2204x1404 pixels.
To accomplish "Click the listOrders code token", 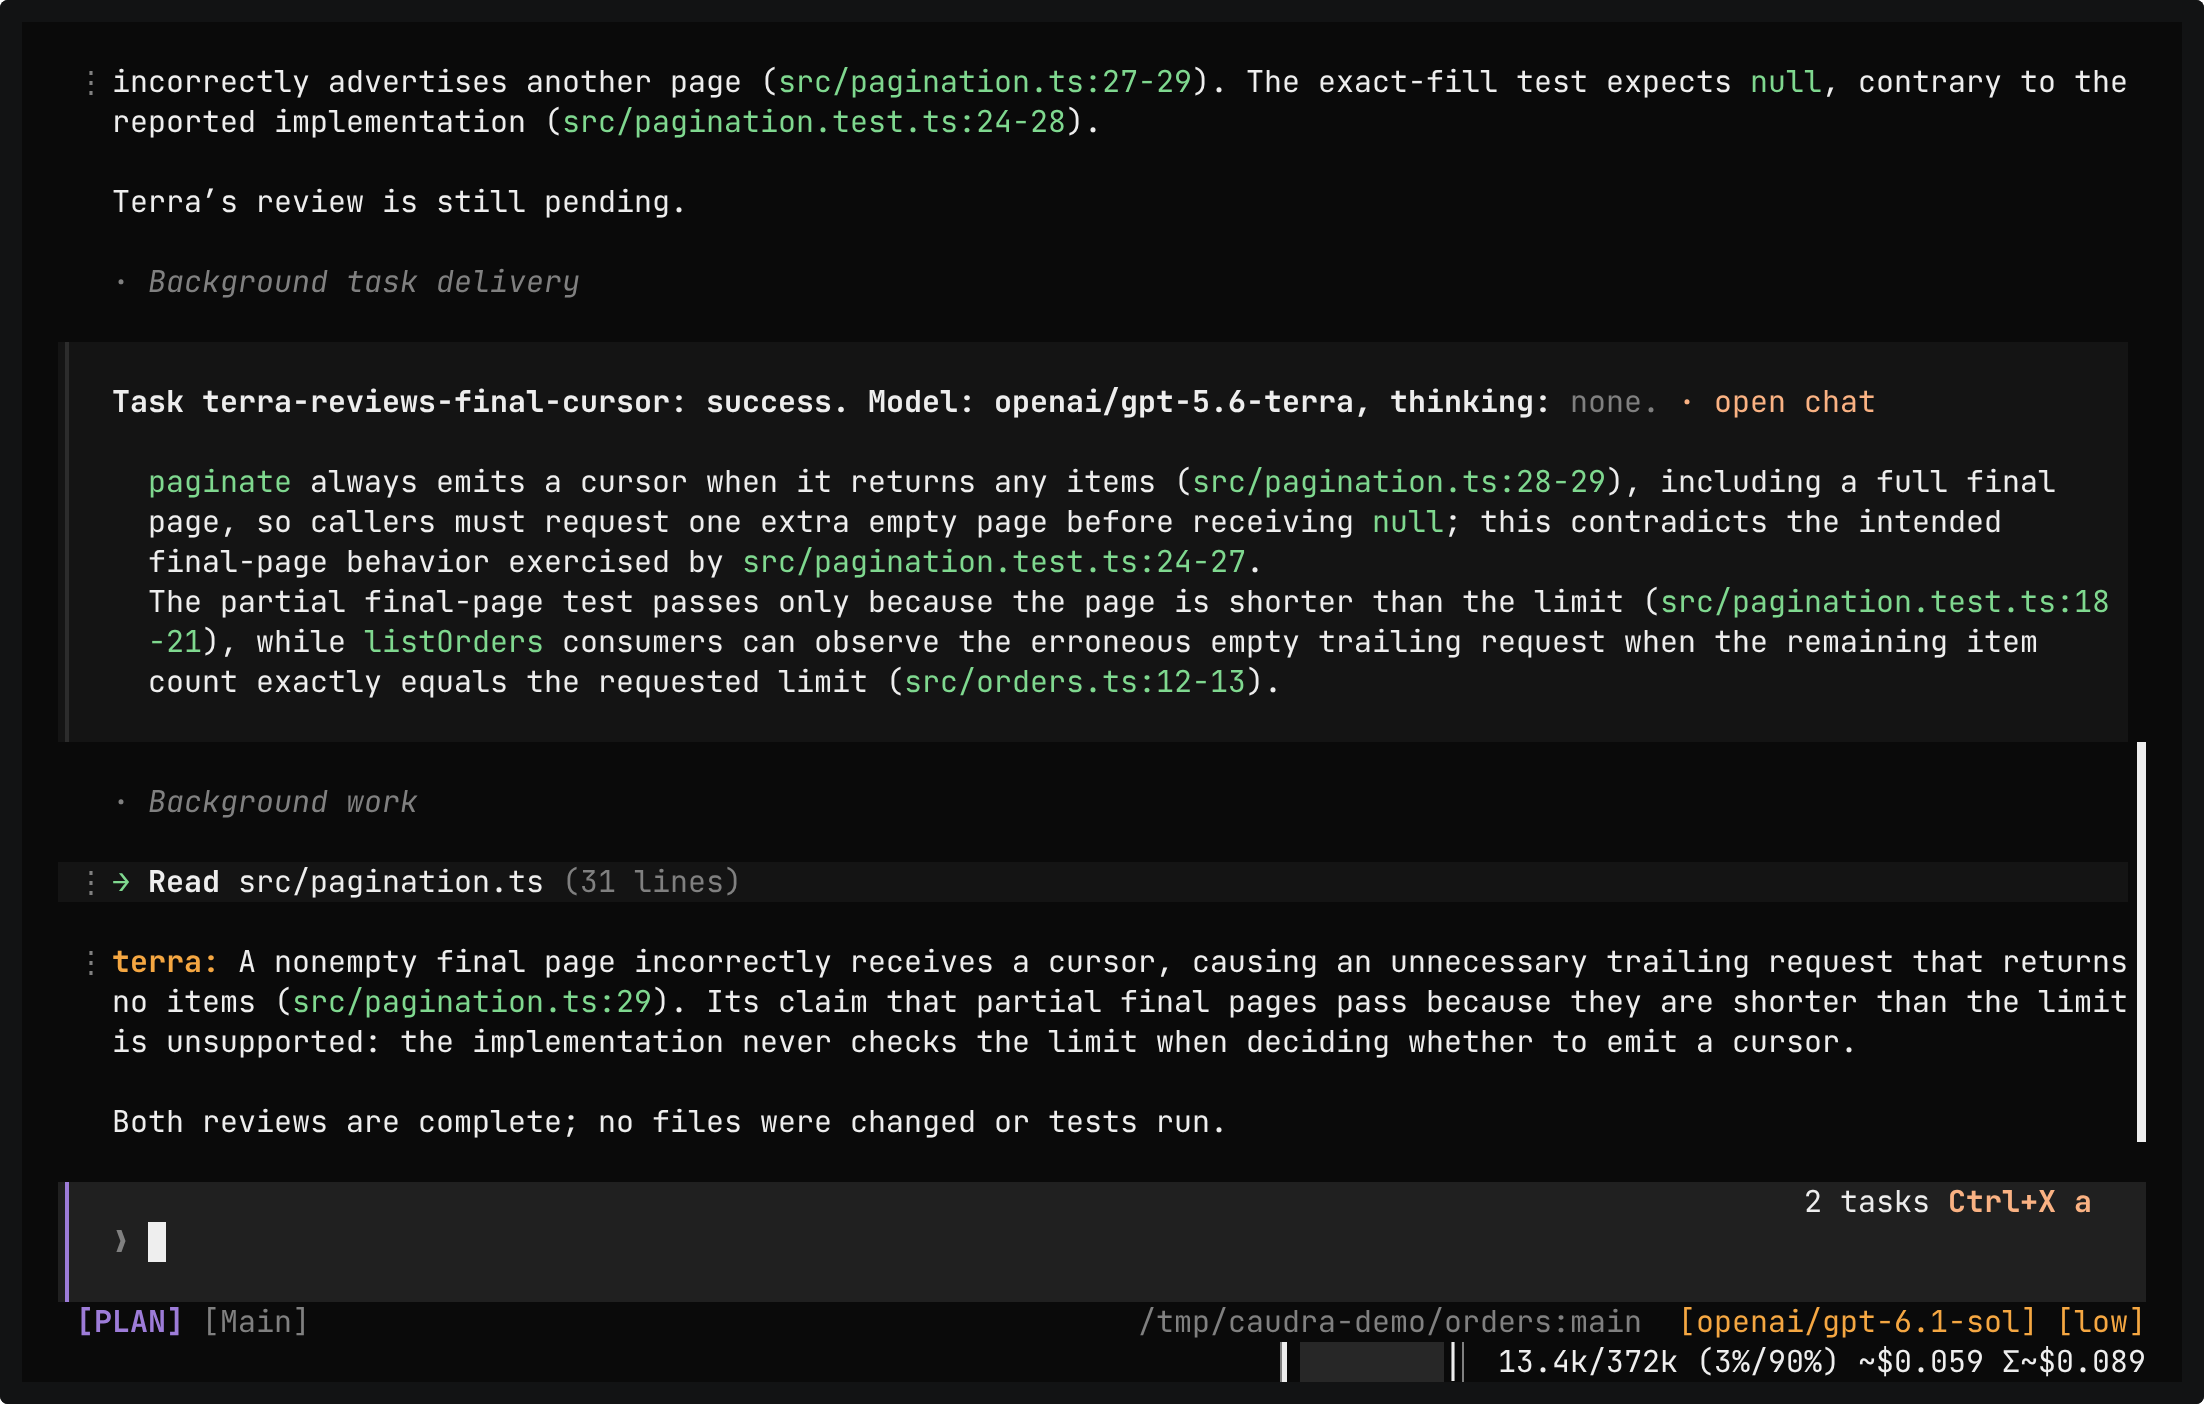I will [x=454, y=642].
